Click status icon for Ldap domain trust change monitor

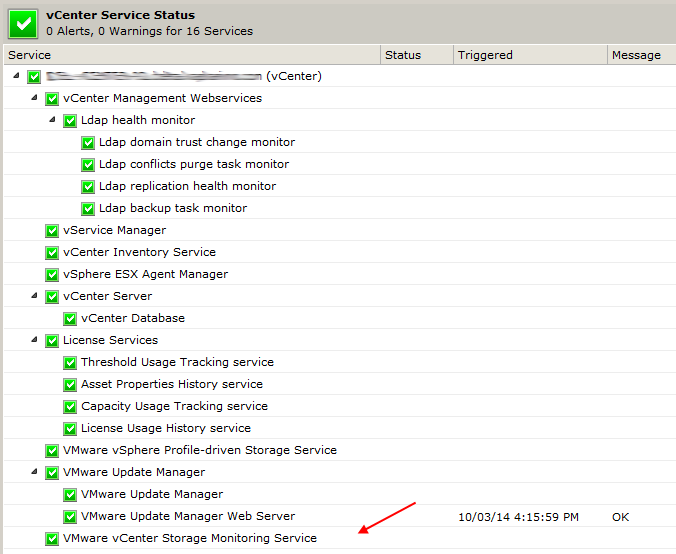[x=88, y=143]
